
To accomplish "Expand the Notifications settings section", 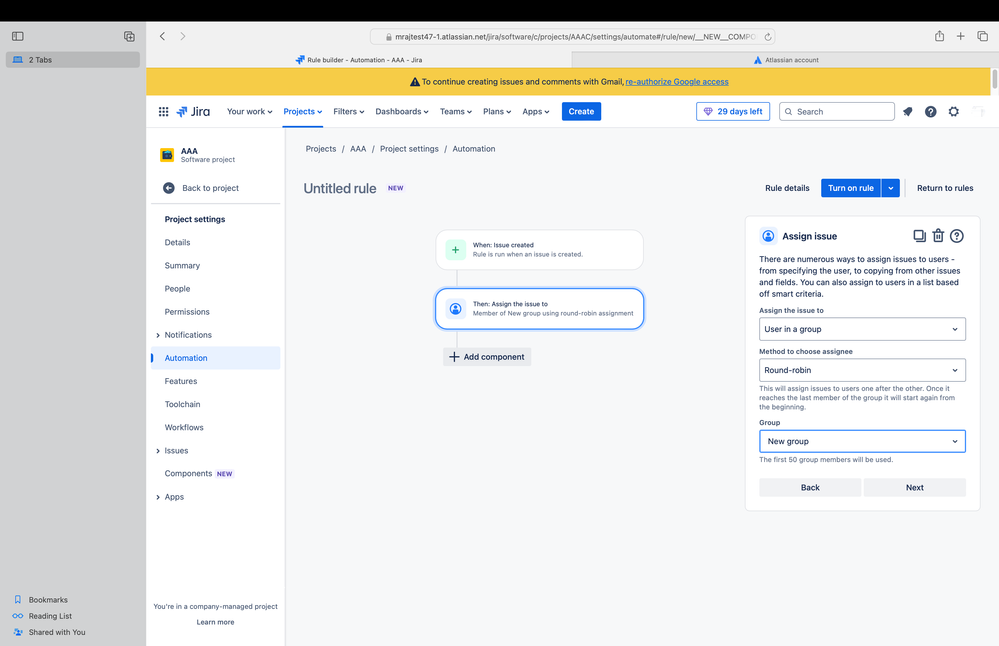I will tap(158, 335).
